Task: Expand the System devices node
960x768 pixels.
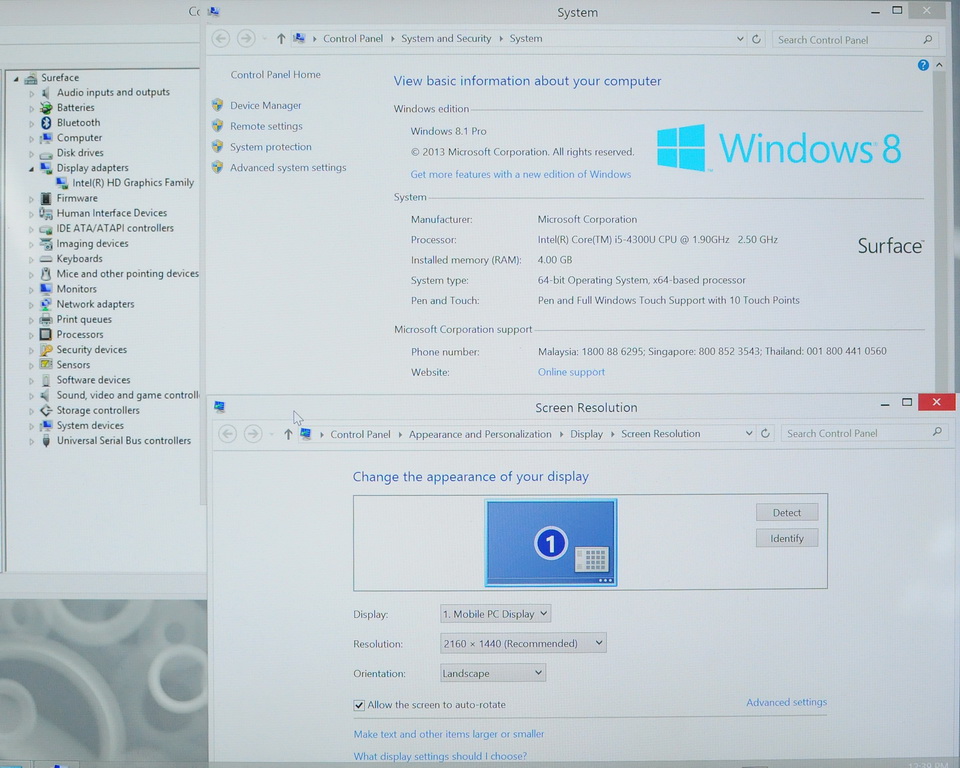Action: [31, 426]
